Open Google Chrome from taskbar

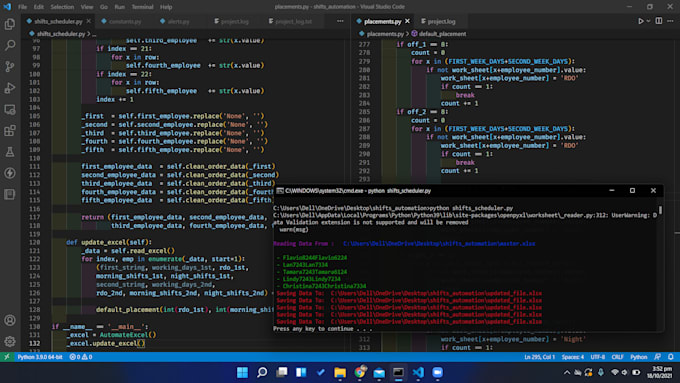[x=360, y=372]
